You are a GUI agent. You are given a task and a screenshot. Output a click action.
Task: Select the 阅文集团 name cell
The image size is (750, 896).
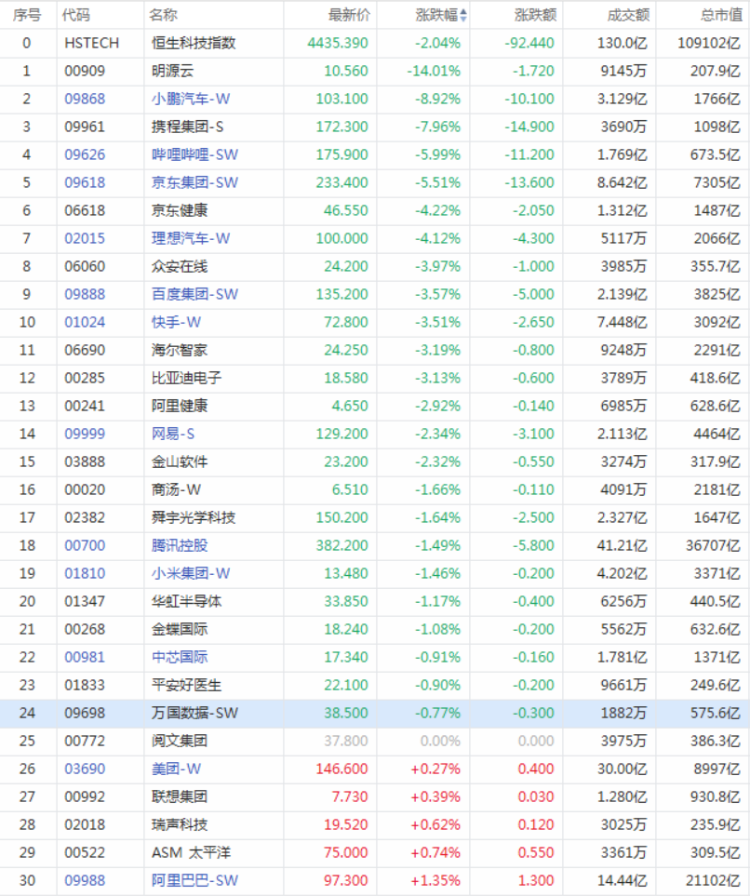point(179,741)
